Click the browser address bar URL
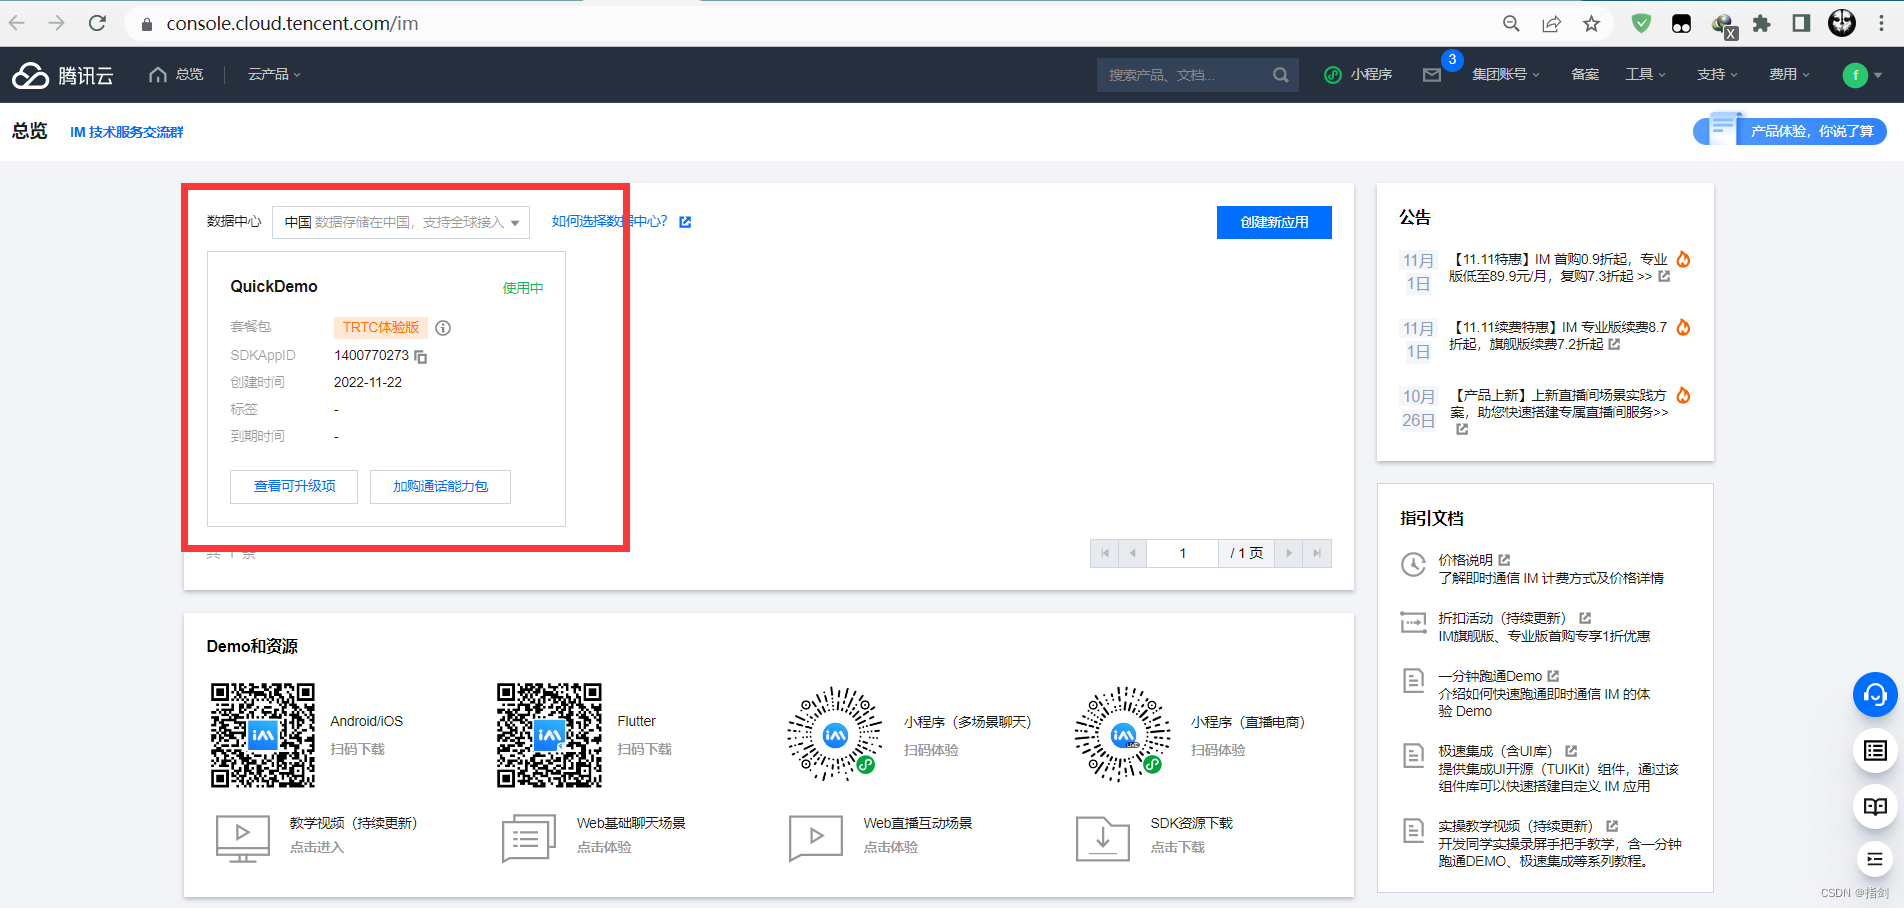This screenshot has height=908, width=1904. [292, 23]
